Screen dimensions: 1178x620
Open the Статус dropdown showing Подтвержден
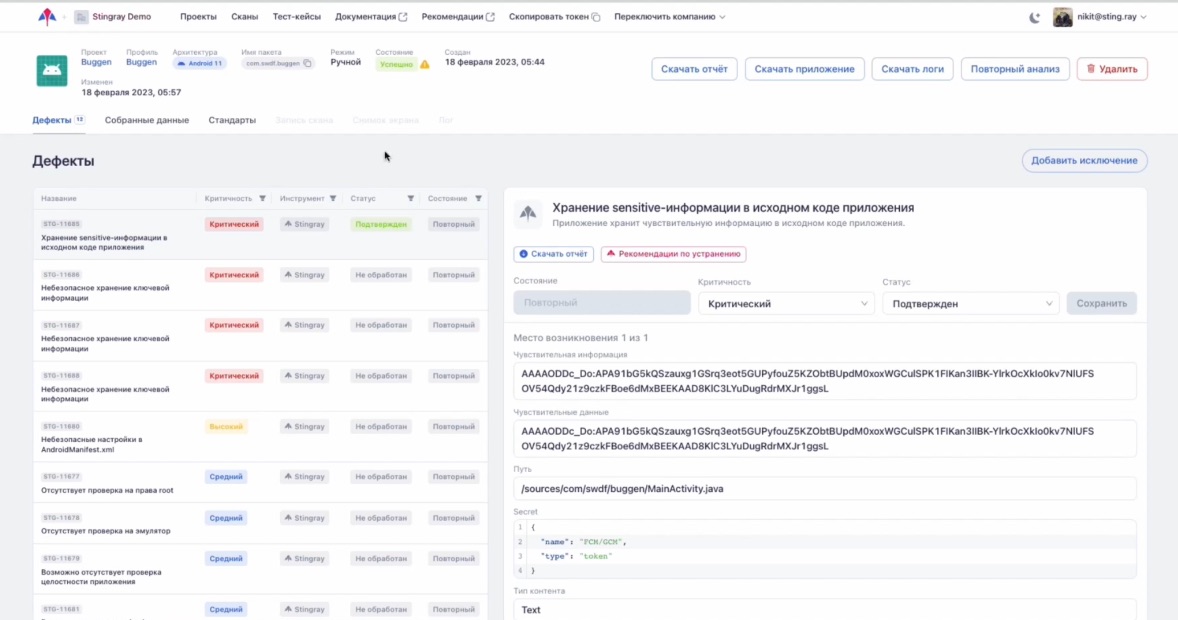(970, 303)
